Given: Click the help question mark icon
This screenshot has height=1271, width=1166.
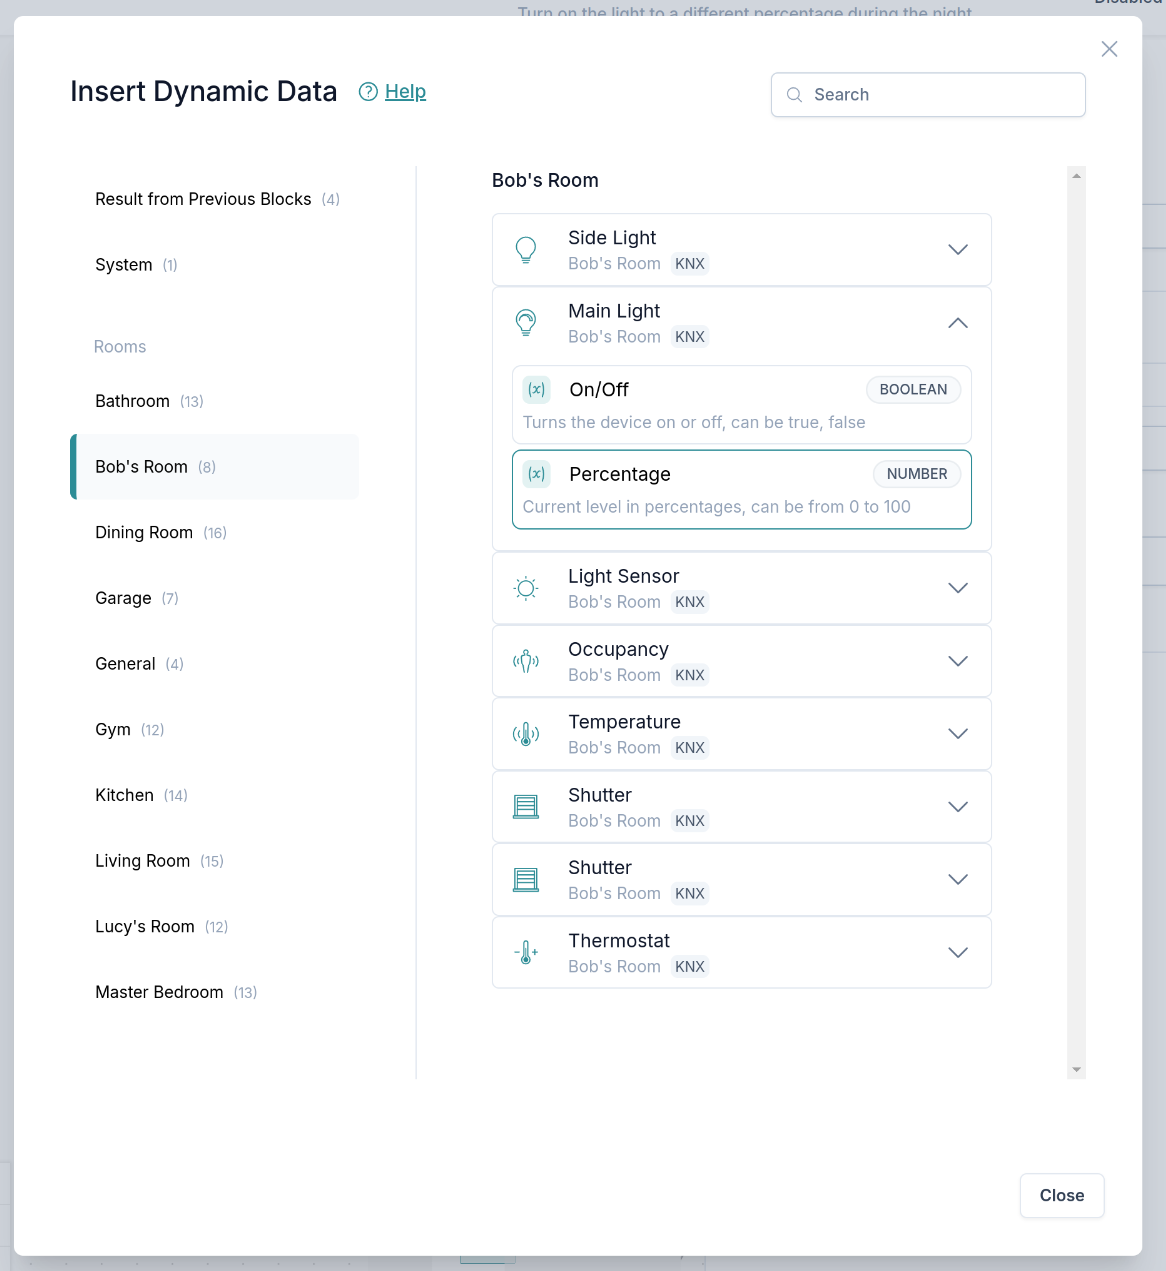Looking at the screenshot, I should pyautogui.click(x=368, y=92).
